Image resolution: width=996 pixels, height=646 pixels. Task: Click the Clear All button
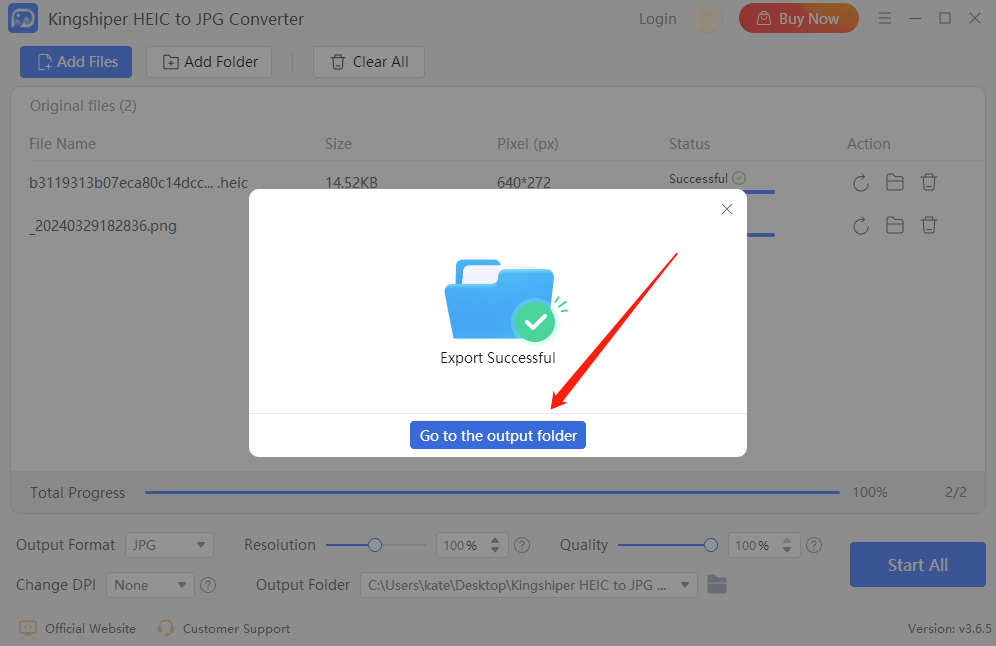click(368, 62)
